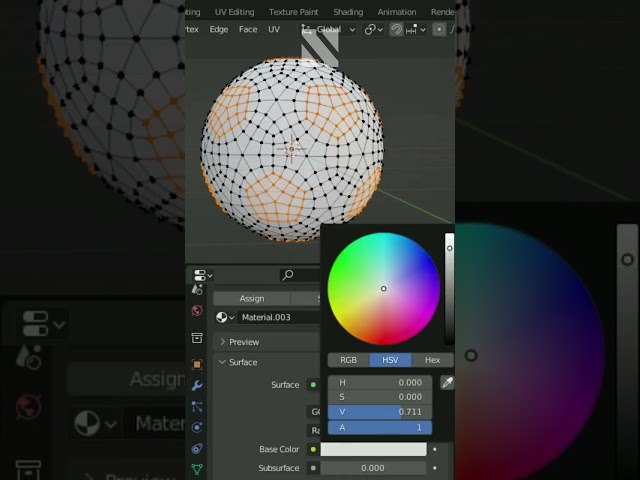
Task: Click the V value slider at 0.711
Action: point(380,412)
